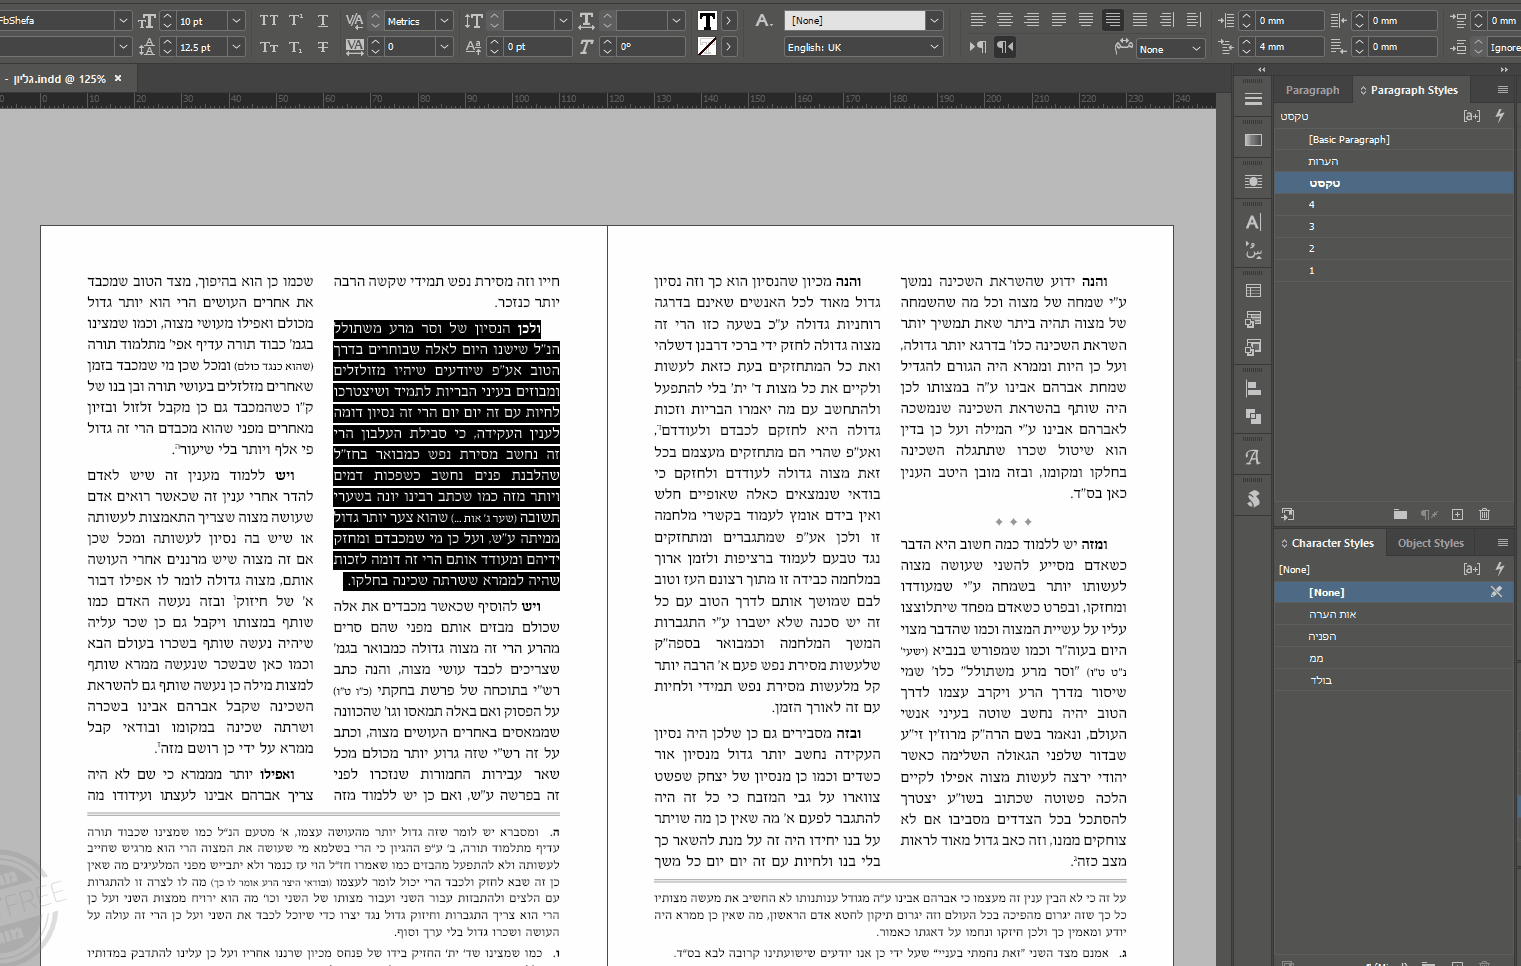
Task: Toggle Right-to-Left paragraph direction
Action: pos(1005,47)
